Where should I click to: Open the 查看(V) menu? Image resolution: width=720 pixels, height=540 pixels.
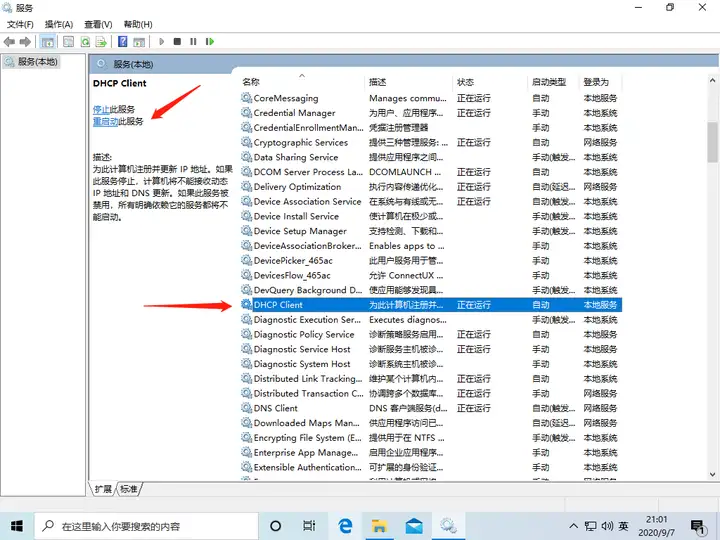[98, 24]
